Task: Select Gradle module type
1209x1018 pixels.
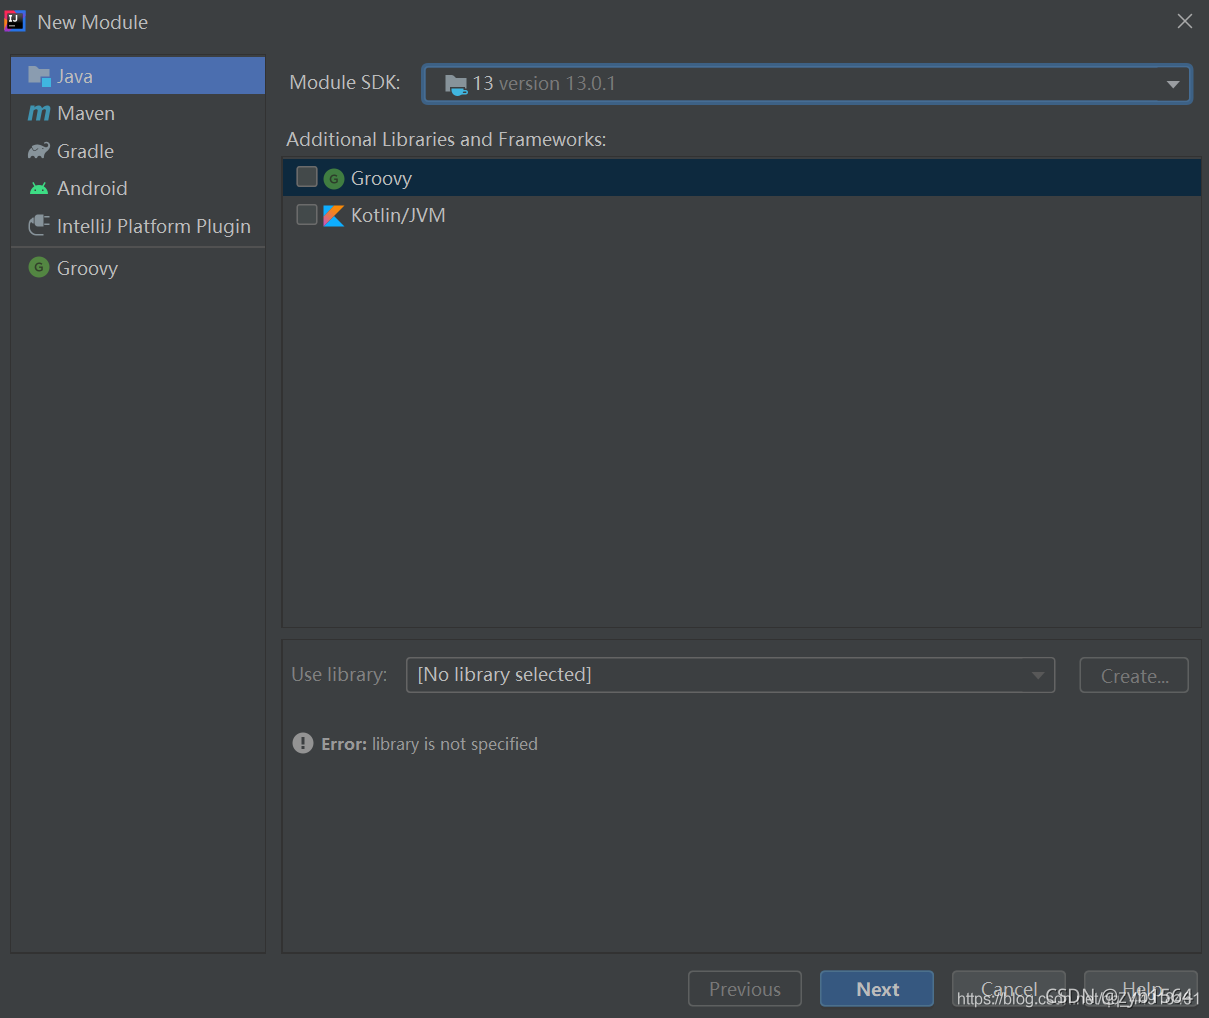Action: [138, 151]
